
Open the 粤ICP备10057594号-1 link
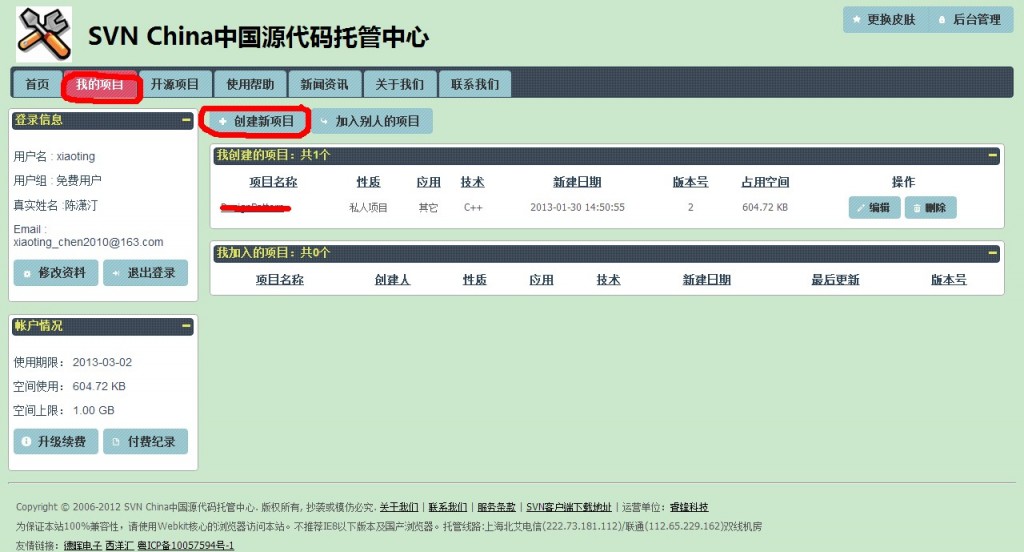coord(185,545)
